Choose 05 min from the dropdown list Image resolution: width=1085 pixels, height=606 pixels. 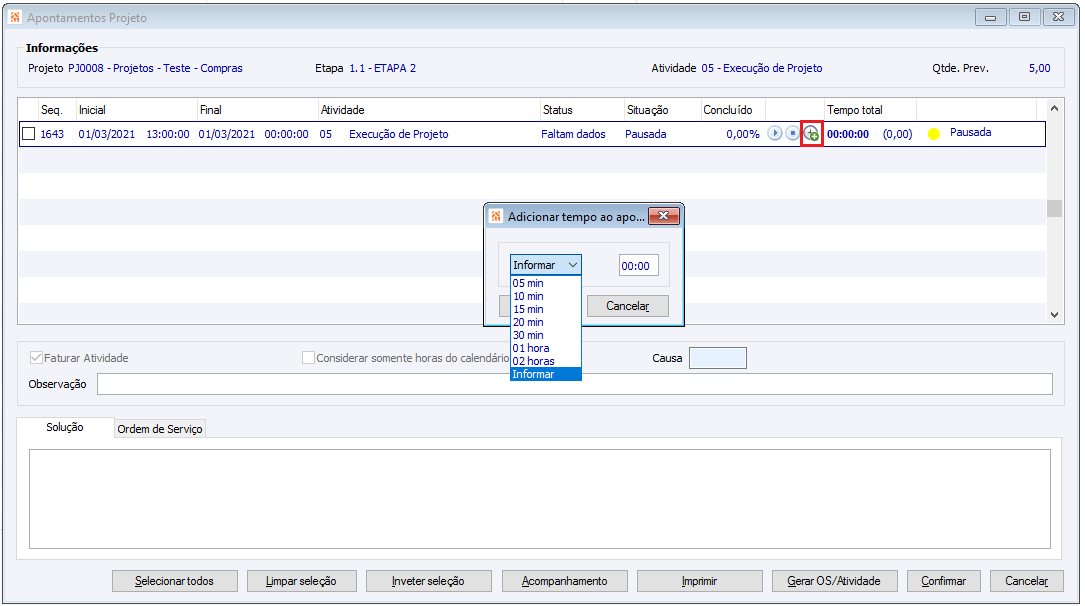click(x=545, y=283)
